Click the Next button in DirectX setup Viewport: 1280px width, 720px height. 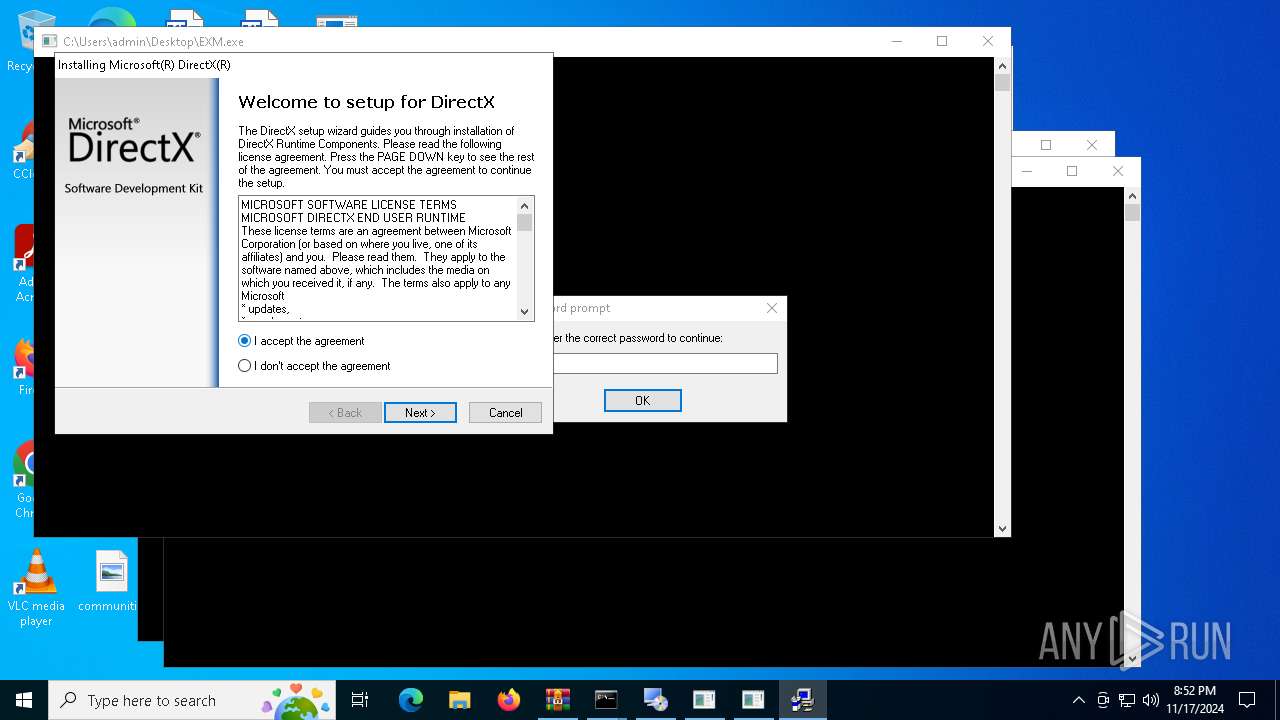[420, 412]
